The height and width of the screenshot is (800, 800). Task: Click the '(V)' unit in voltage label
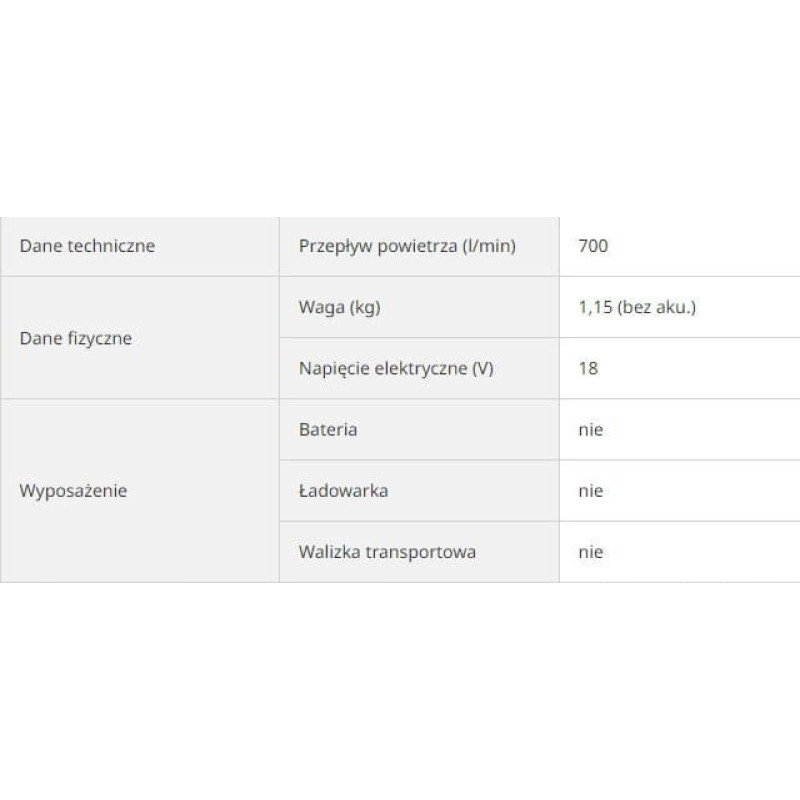pyautogui.click(x=481, y=368)
